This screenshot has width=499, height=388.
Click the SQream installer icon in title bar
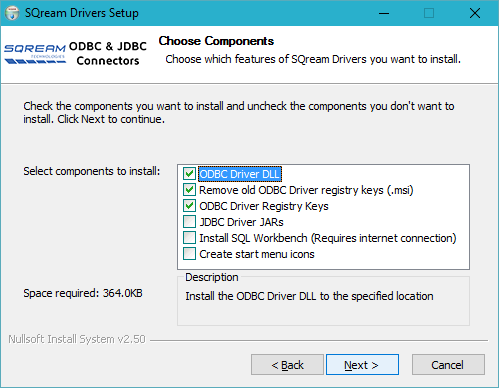[x=12, y=13]
